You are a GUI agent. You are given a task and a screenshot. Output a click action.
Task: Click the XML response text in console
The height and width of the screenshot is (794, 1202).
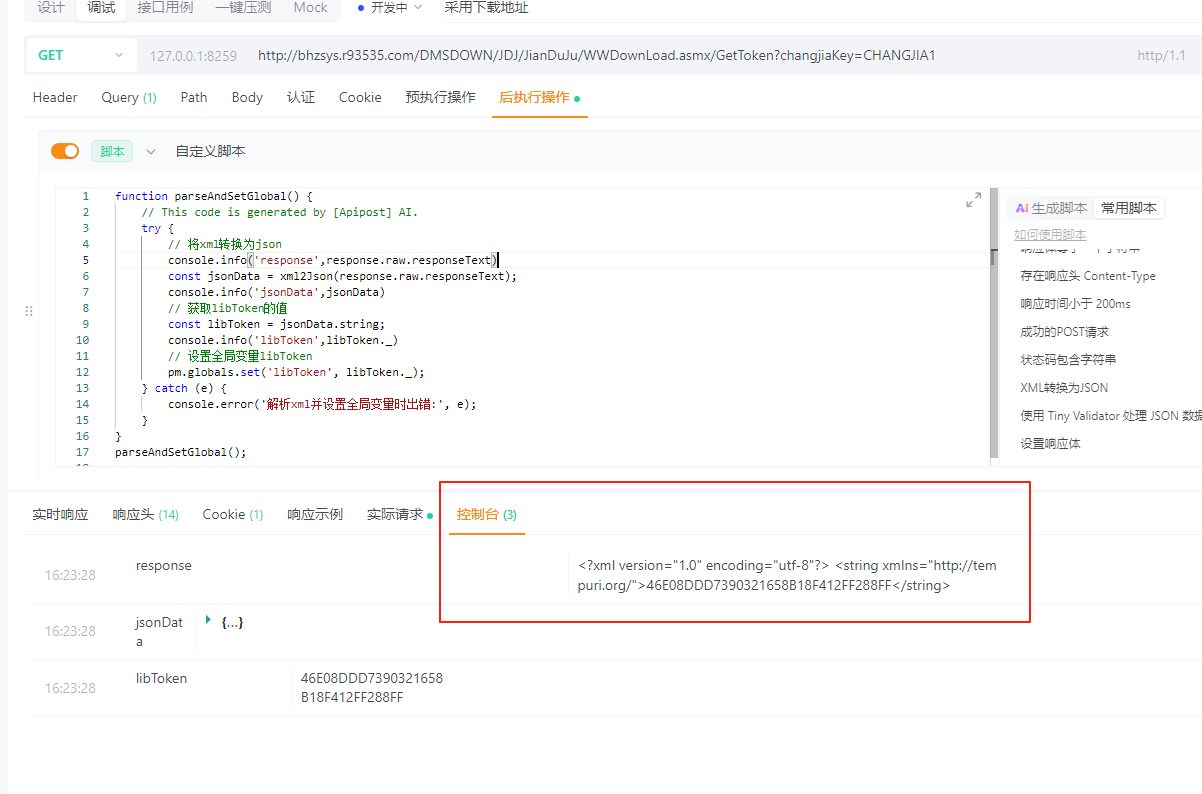coord(787,576)
